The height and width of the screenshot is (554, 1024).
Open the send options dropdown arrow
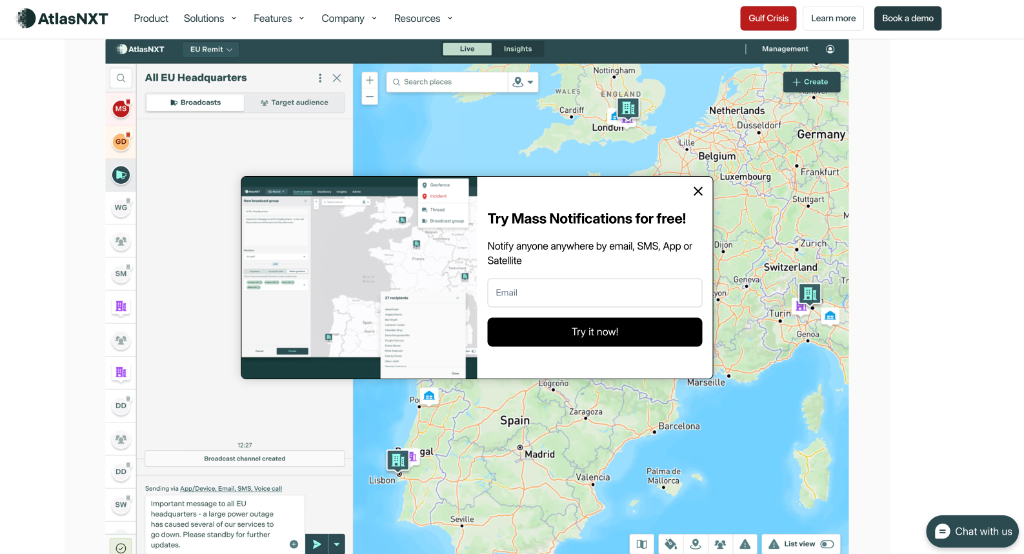(336, 544)
